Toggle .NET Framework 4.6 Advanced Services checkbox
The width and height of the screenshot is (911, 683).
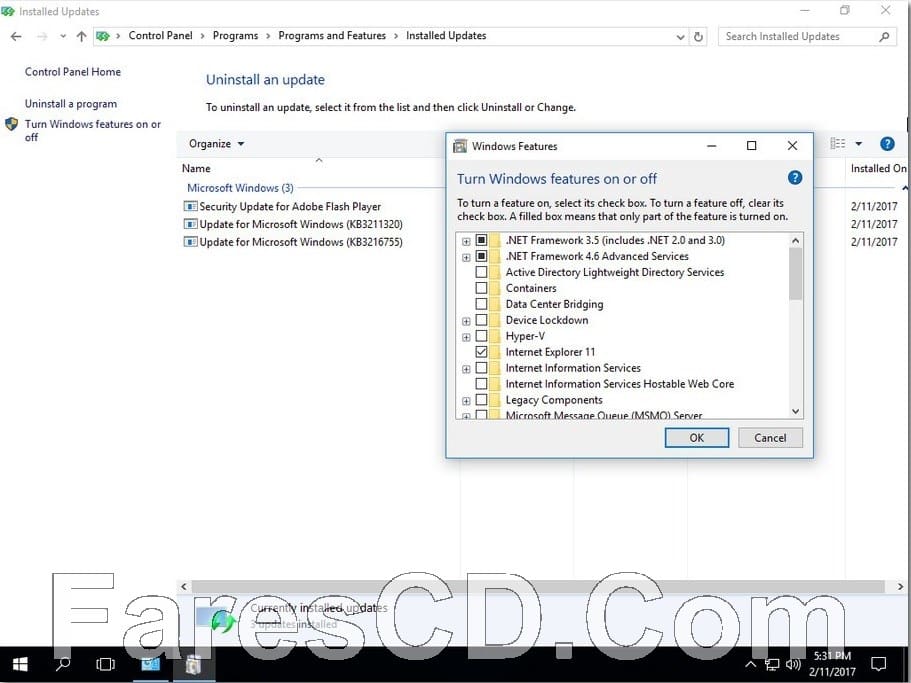[481, 256]
